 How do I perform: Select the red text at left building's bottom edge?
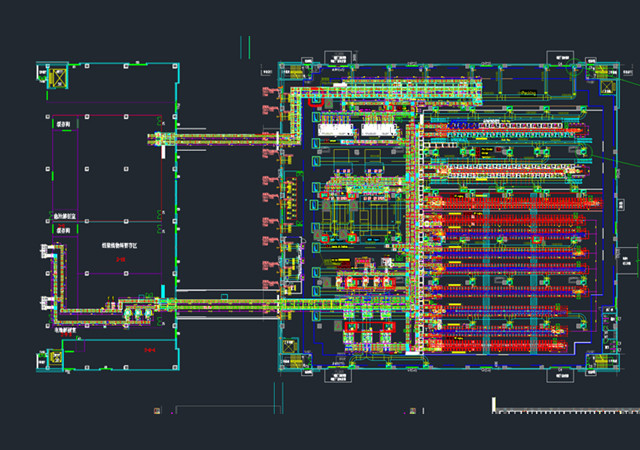(x=151, y=350)
